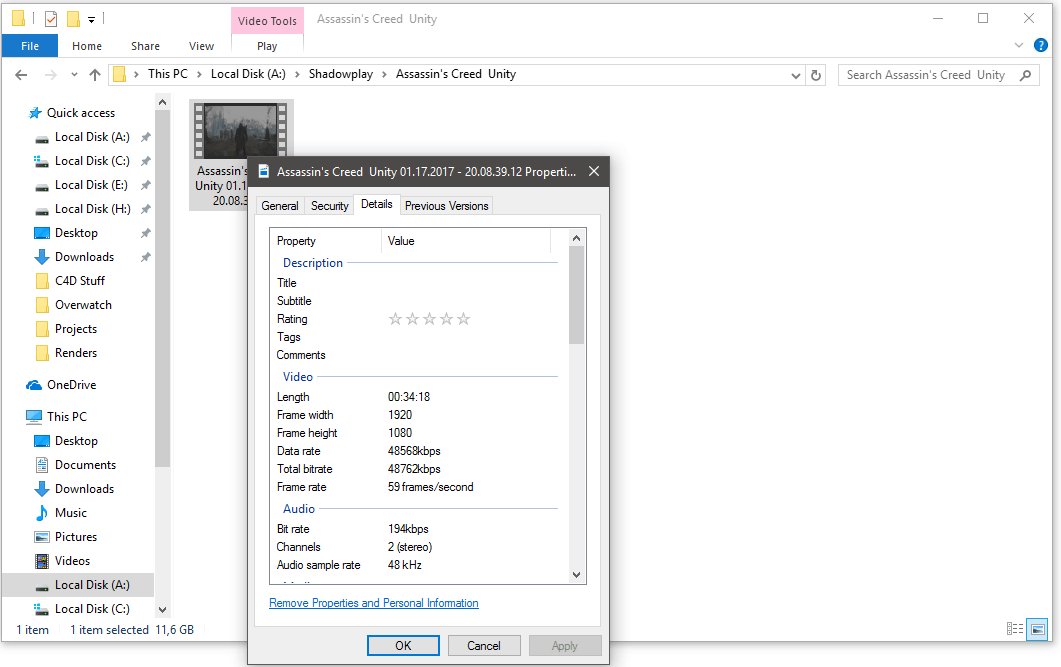Switch to Large thumbnails view icon
Viewport: 1061px width, 667px height.
tap(1037, 629)
